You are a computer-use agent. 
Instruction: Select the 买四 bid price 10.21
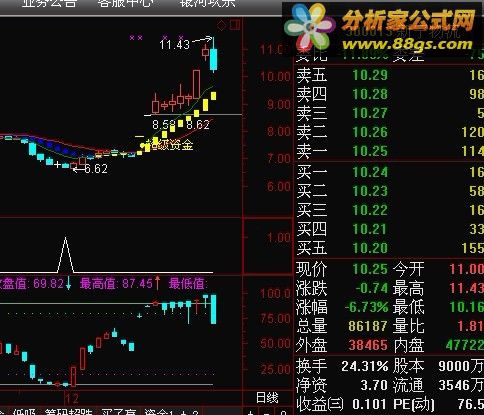click(370, 229)
